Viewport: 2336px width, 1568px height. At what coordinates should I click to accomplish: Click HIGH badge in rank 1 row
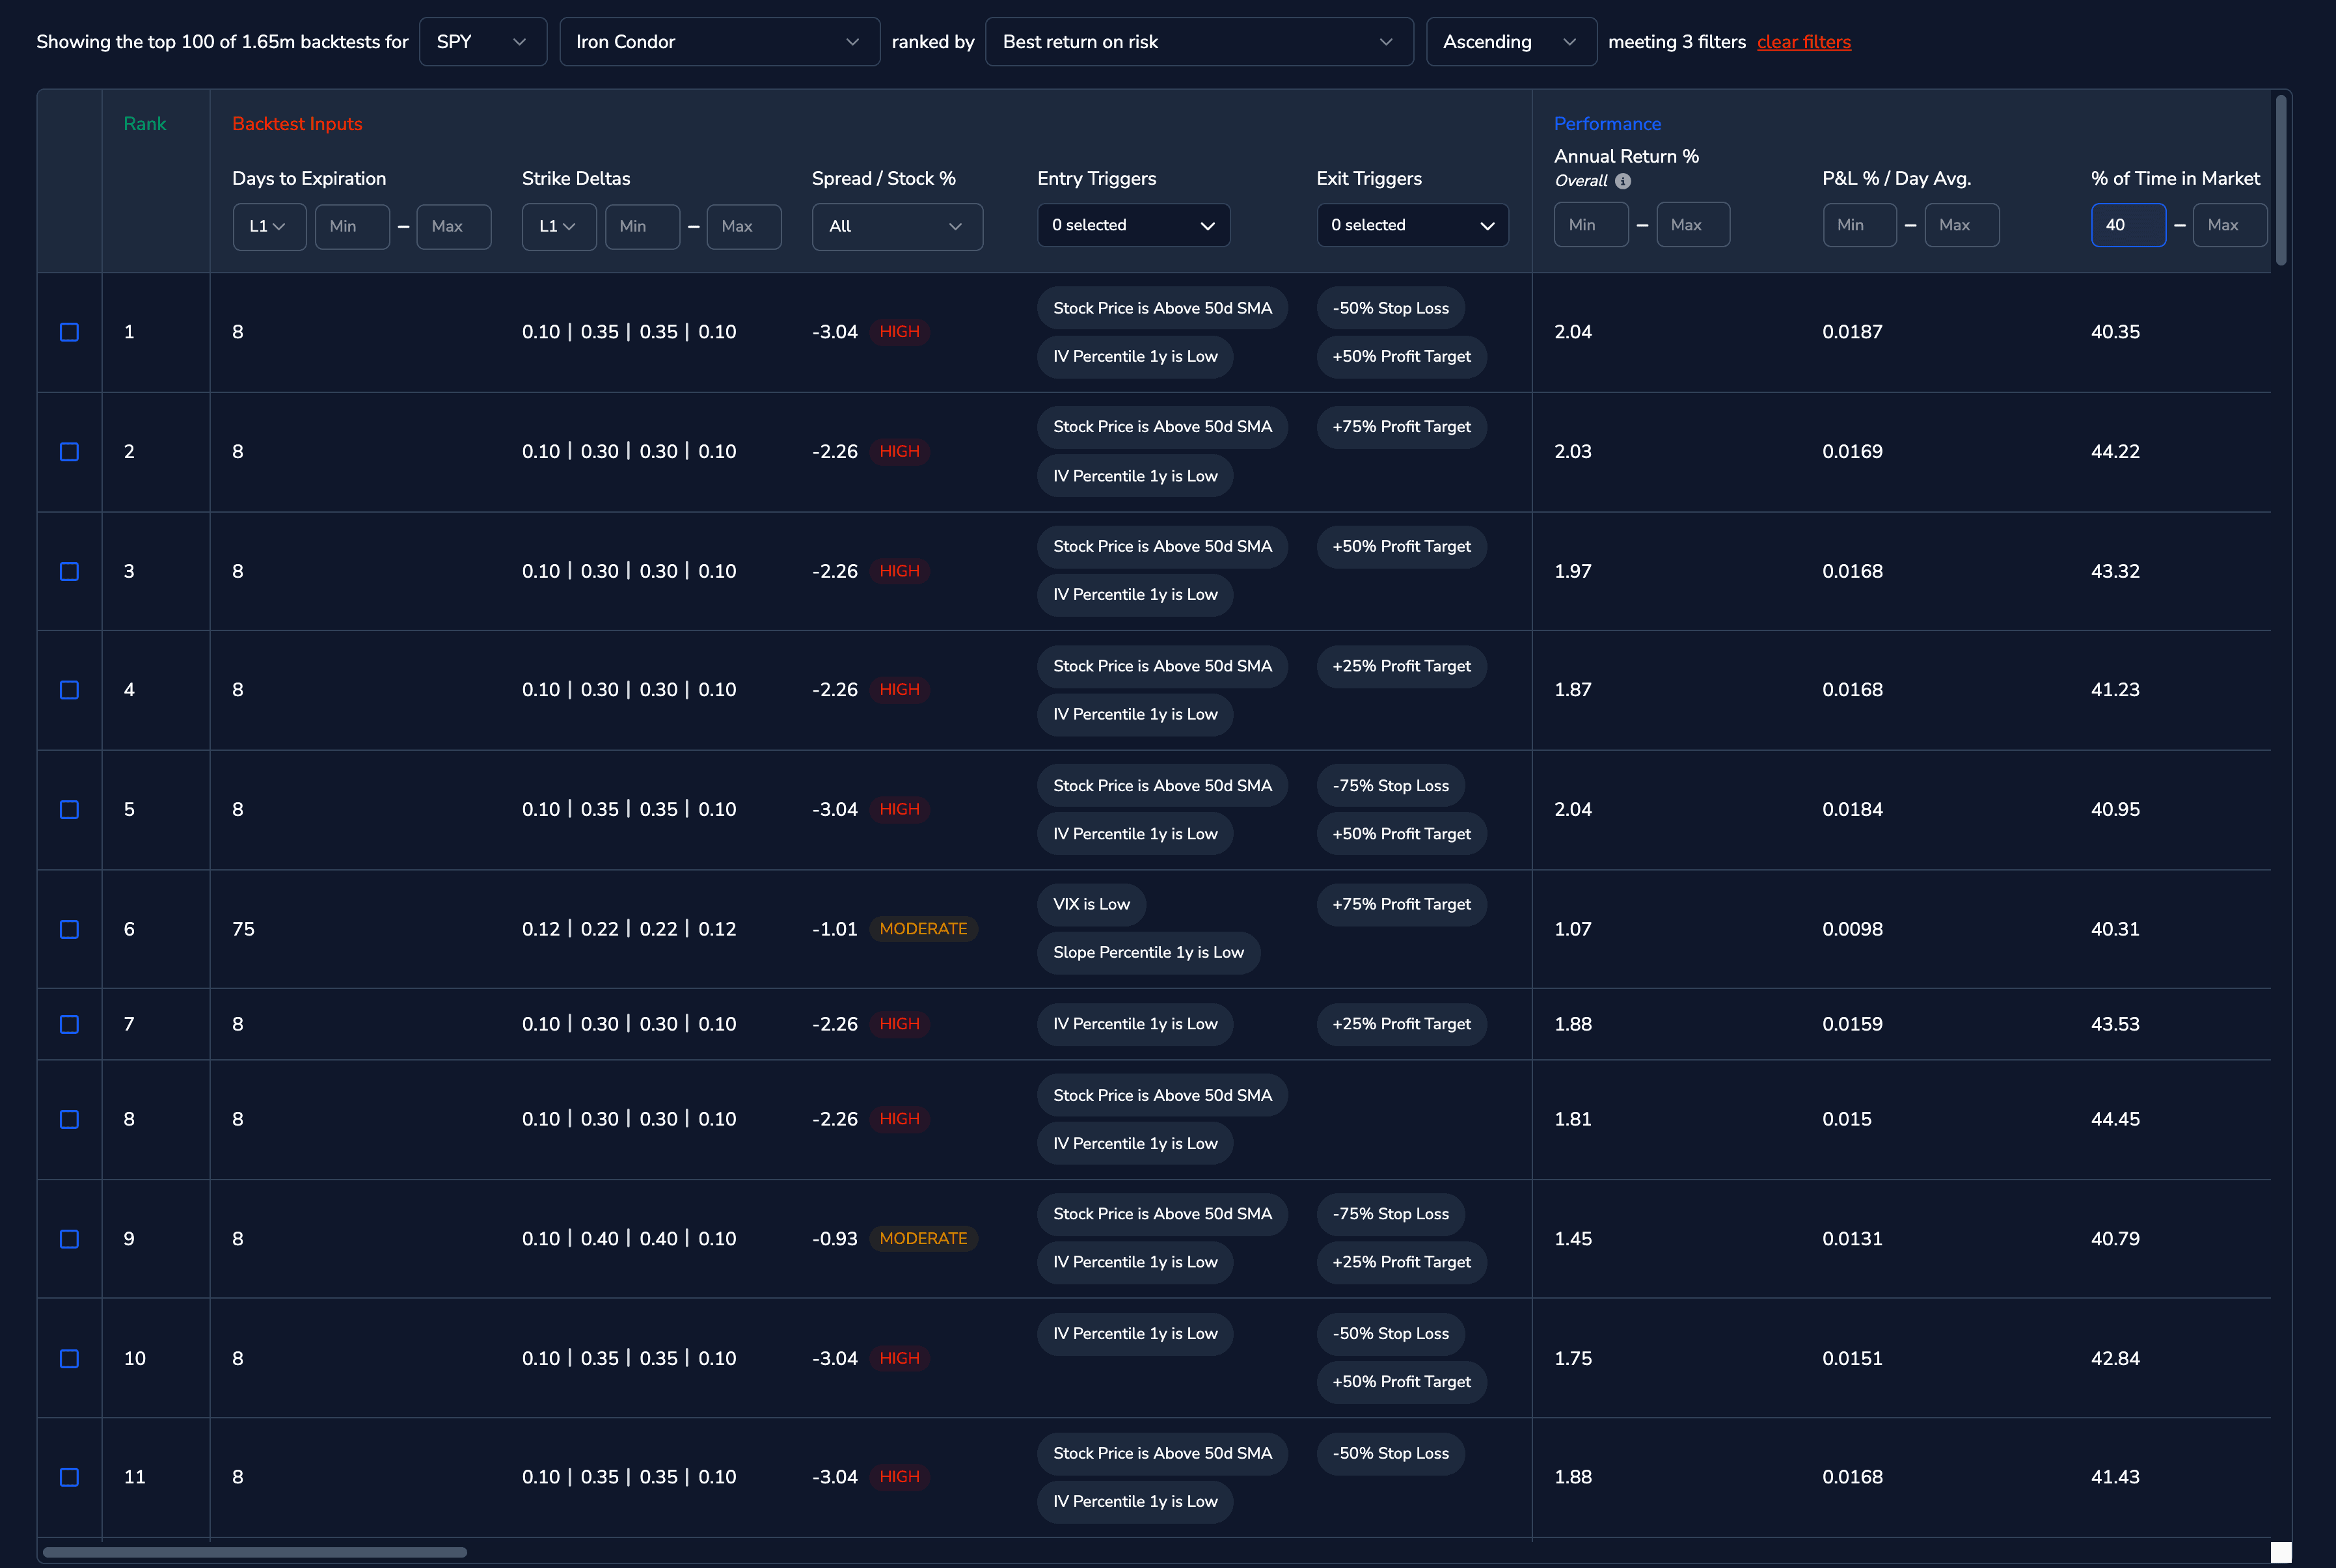tap(899, 332)
